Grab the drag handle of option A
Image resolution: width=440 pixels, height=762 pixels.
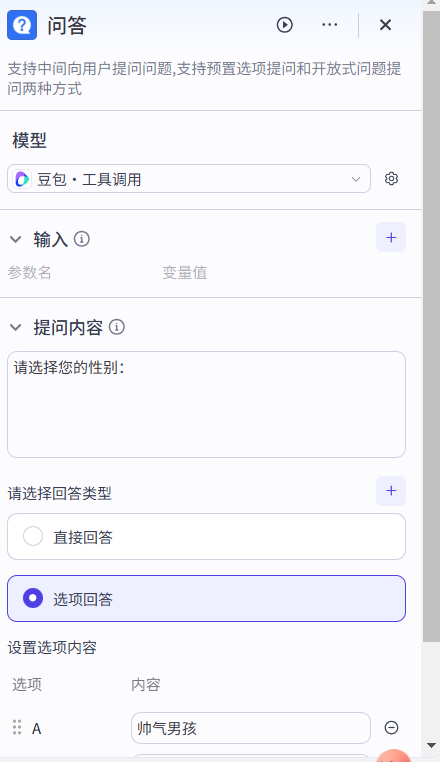[x=17, y=727]
